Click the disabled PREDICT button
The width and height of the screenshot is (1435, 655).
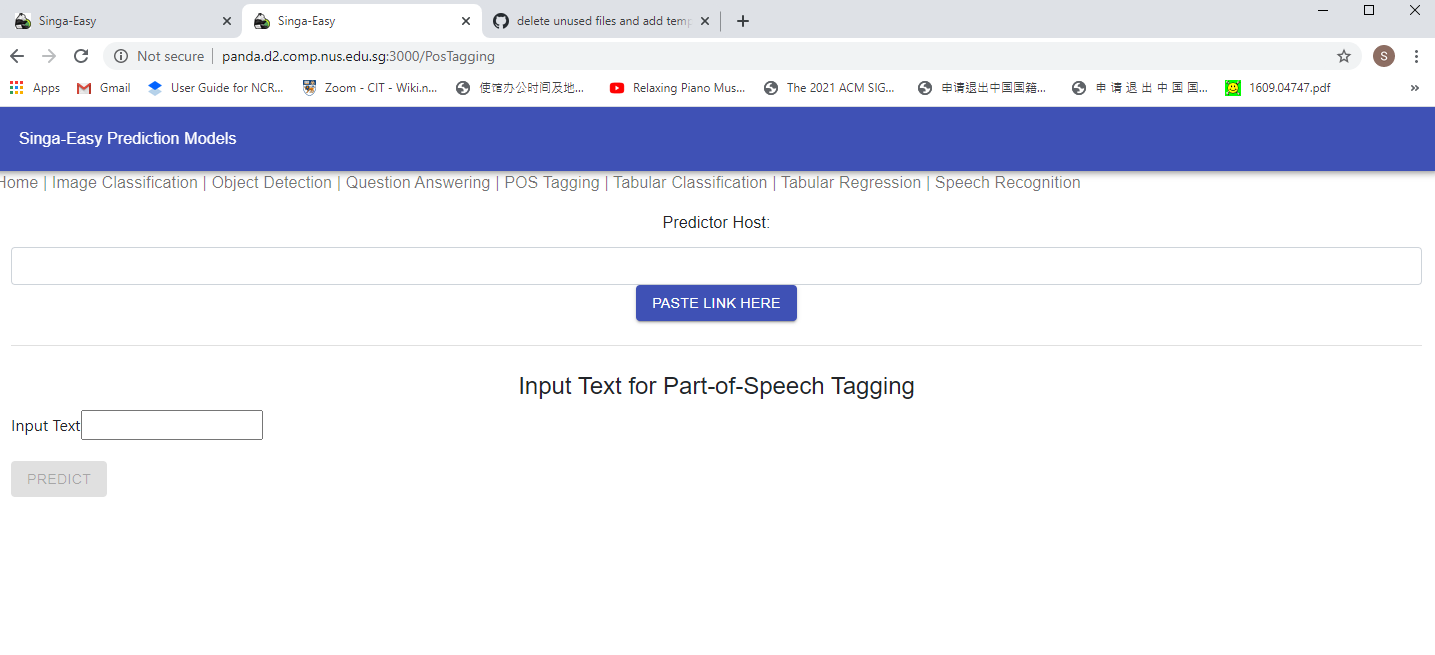pyautogui.click(x=58, y=478)
